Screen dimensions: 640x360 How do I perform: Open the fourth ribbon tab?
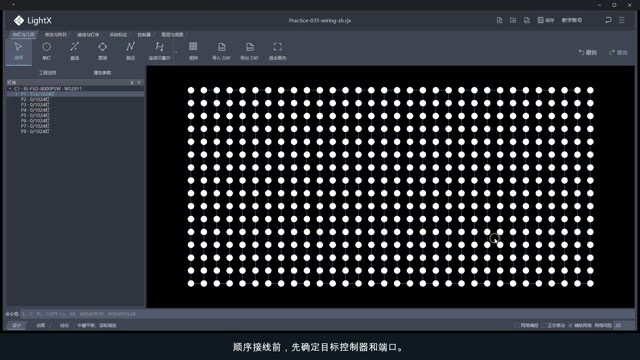(118, 35)
